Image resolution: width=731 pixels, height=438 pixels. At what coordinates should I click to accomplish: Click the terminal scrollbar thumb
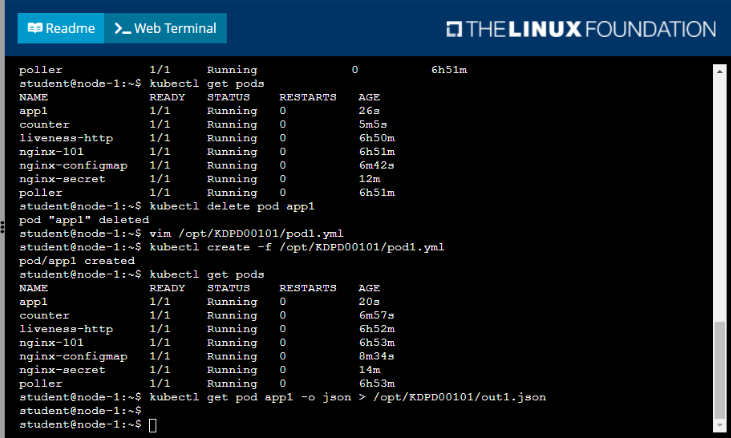719,368
